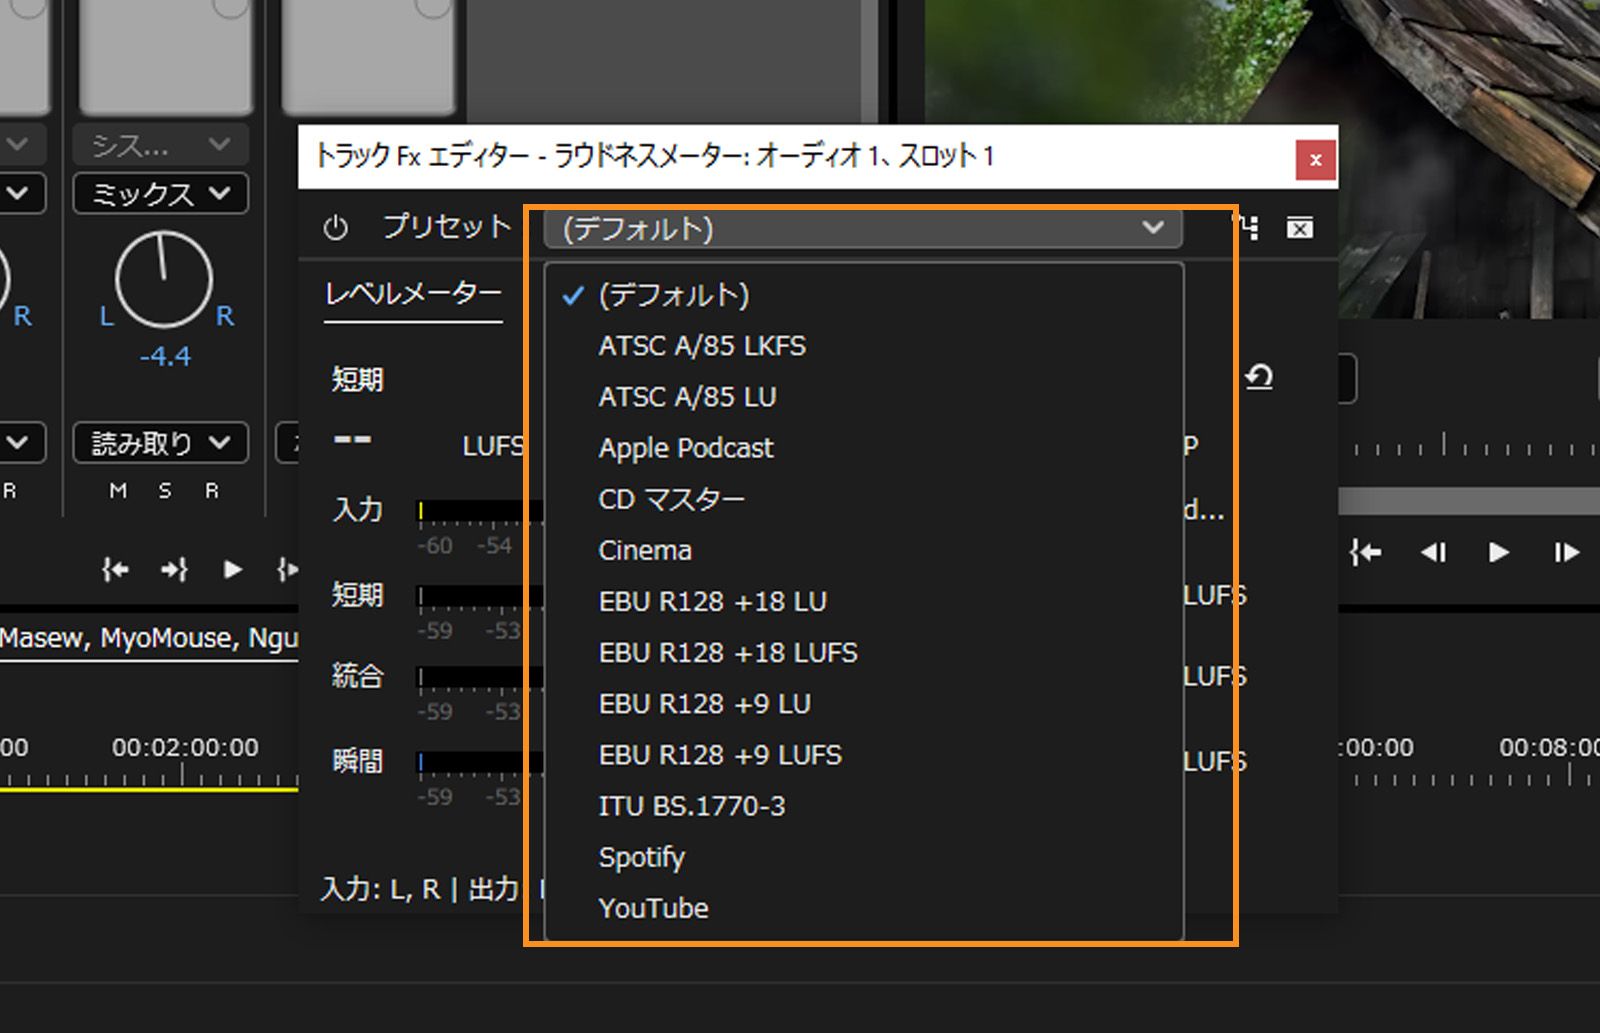Select the EBU R128 +9 LUFS preset

tap(864, 755)
